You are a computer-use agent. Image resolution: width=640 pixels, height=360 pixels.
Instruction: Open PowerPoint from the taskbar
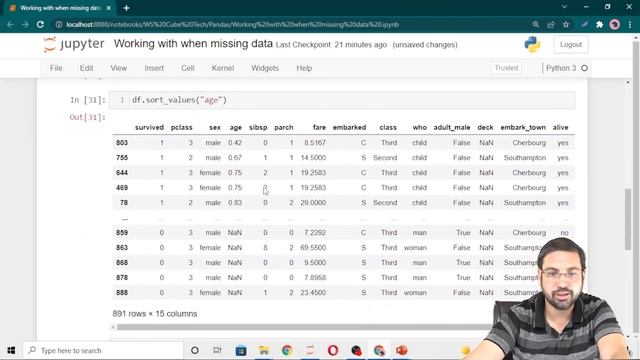[x=402, y=350]
